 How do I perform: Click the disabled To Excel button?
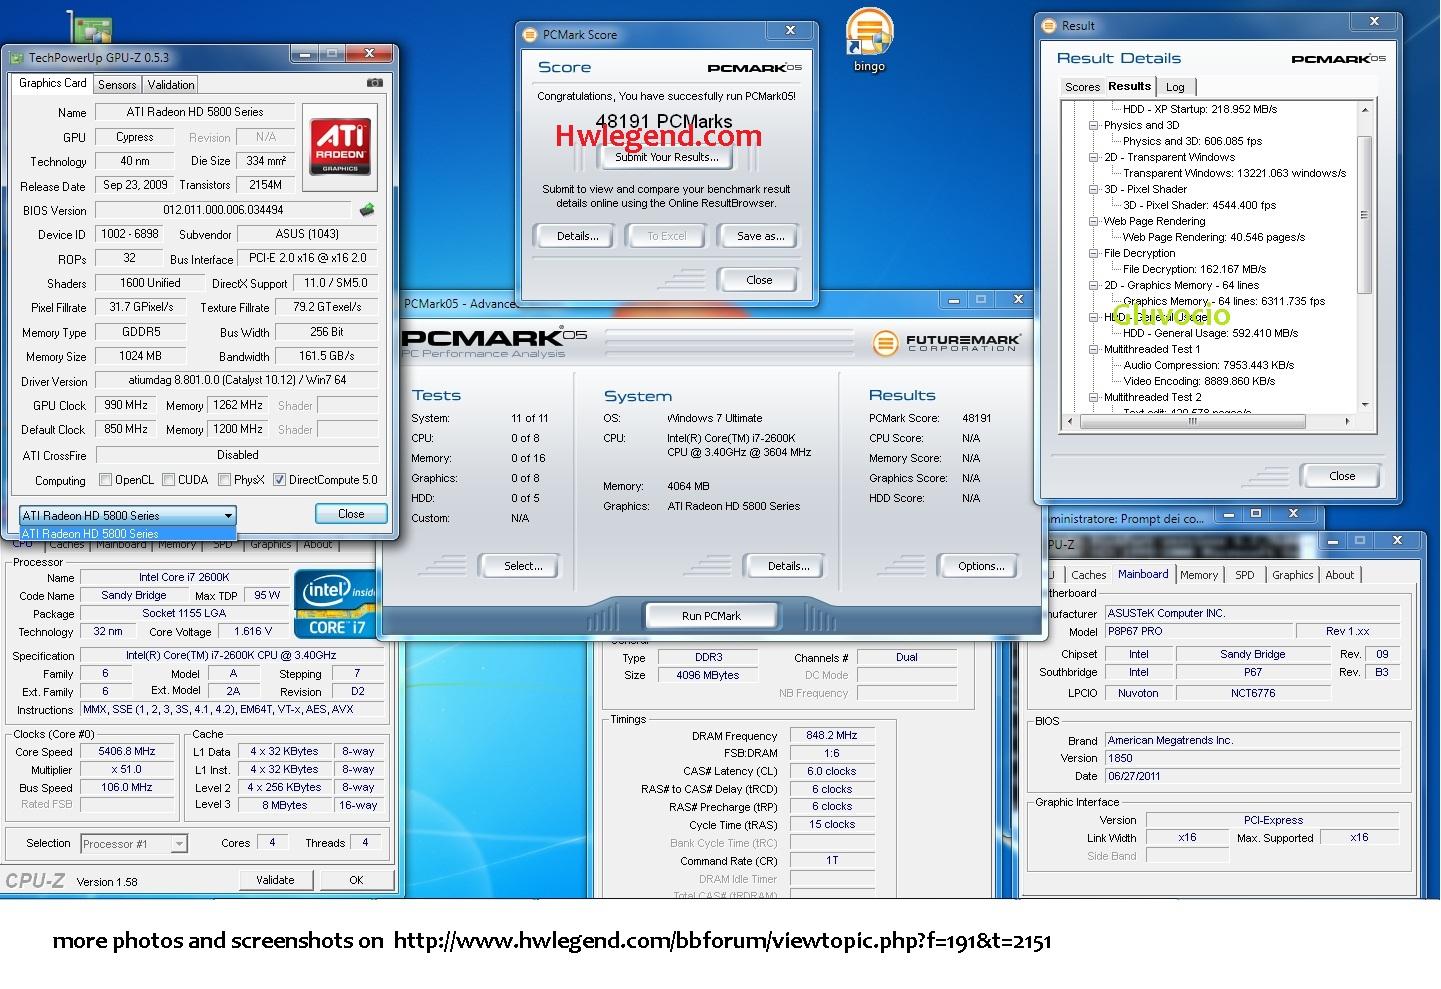tap(666, 236)
